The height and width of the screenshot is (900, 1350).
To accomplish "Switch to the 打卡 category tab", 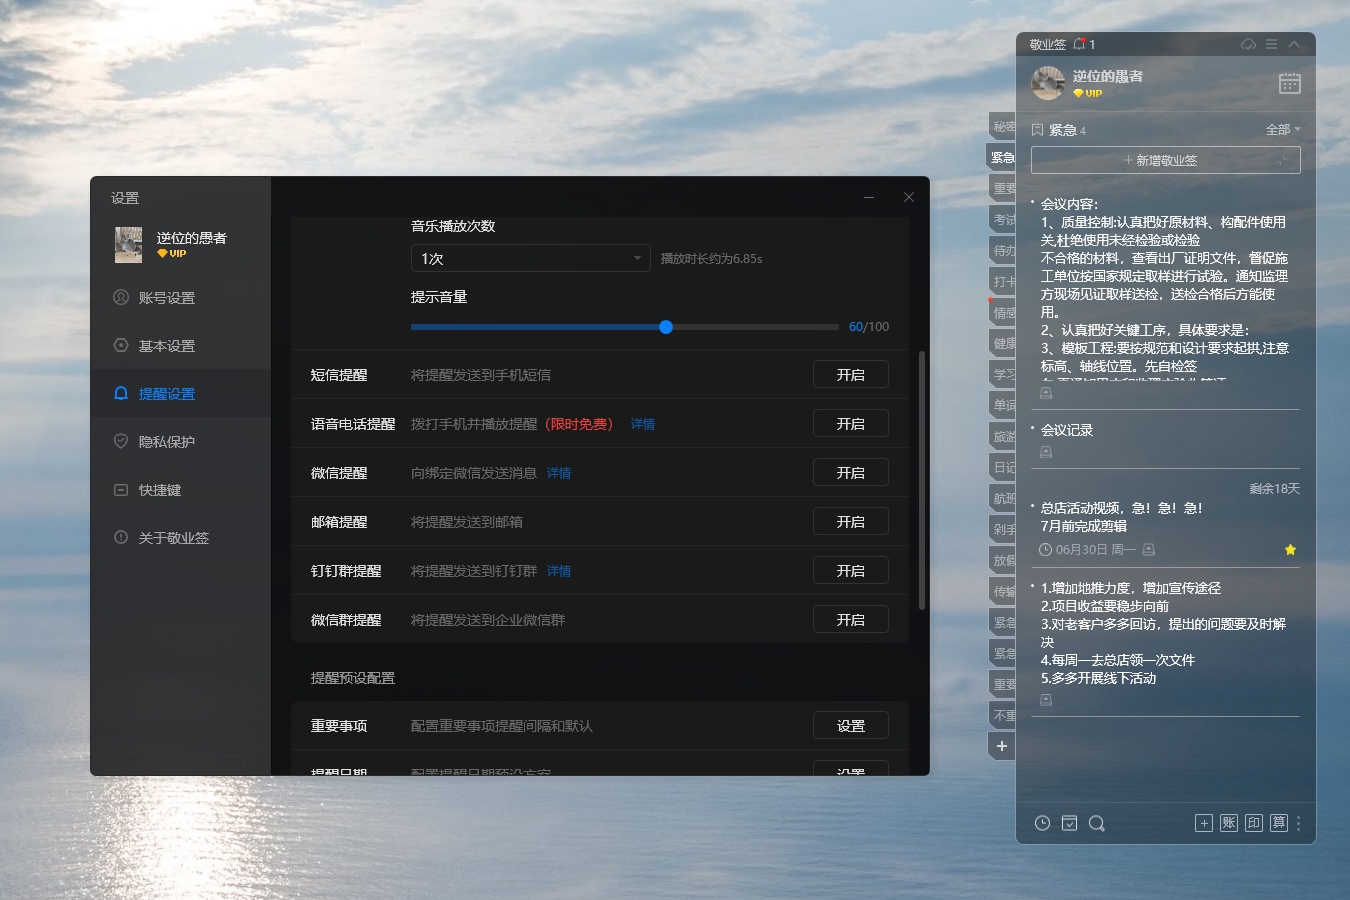I will (1002, 281).
